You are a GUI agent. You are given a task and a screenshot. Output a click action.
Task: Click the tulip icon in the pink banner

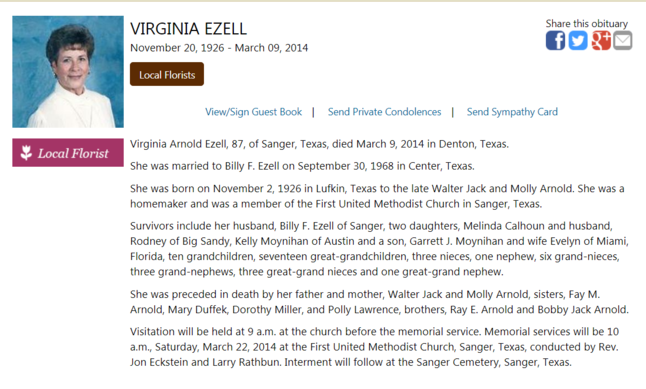pos(26,153)
